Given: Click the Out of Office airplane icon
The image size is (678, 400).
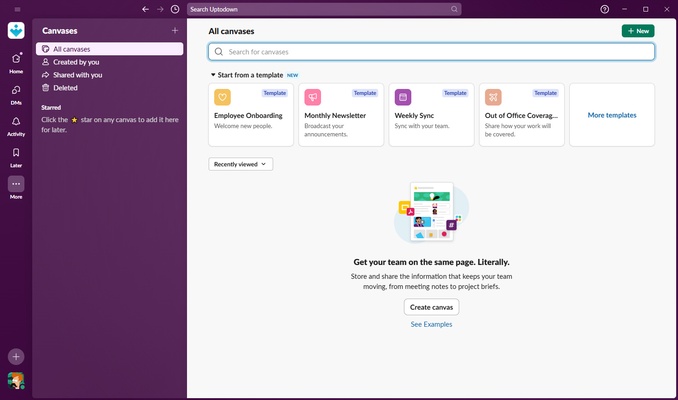Looking at the screenshot, I should point(493,97).
